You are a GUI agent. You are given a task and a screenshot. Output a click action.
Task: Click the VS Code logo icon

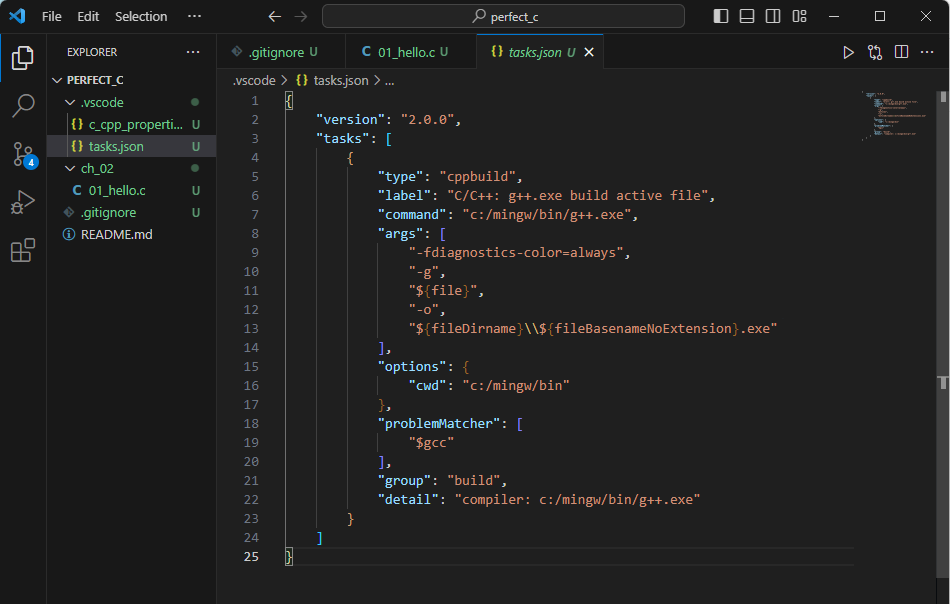(17, 16)
